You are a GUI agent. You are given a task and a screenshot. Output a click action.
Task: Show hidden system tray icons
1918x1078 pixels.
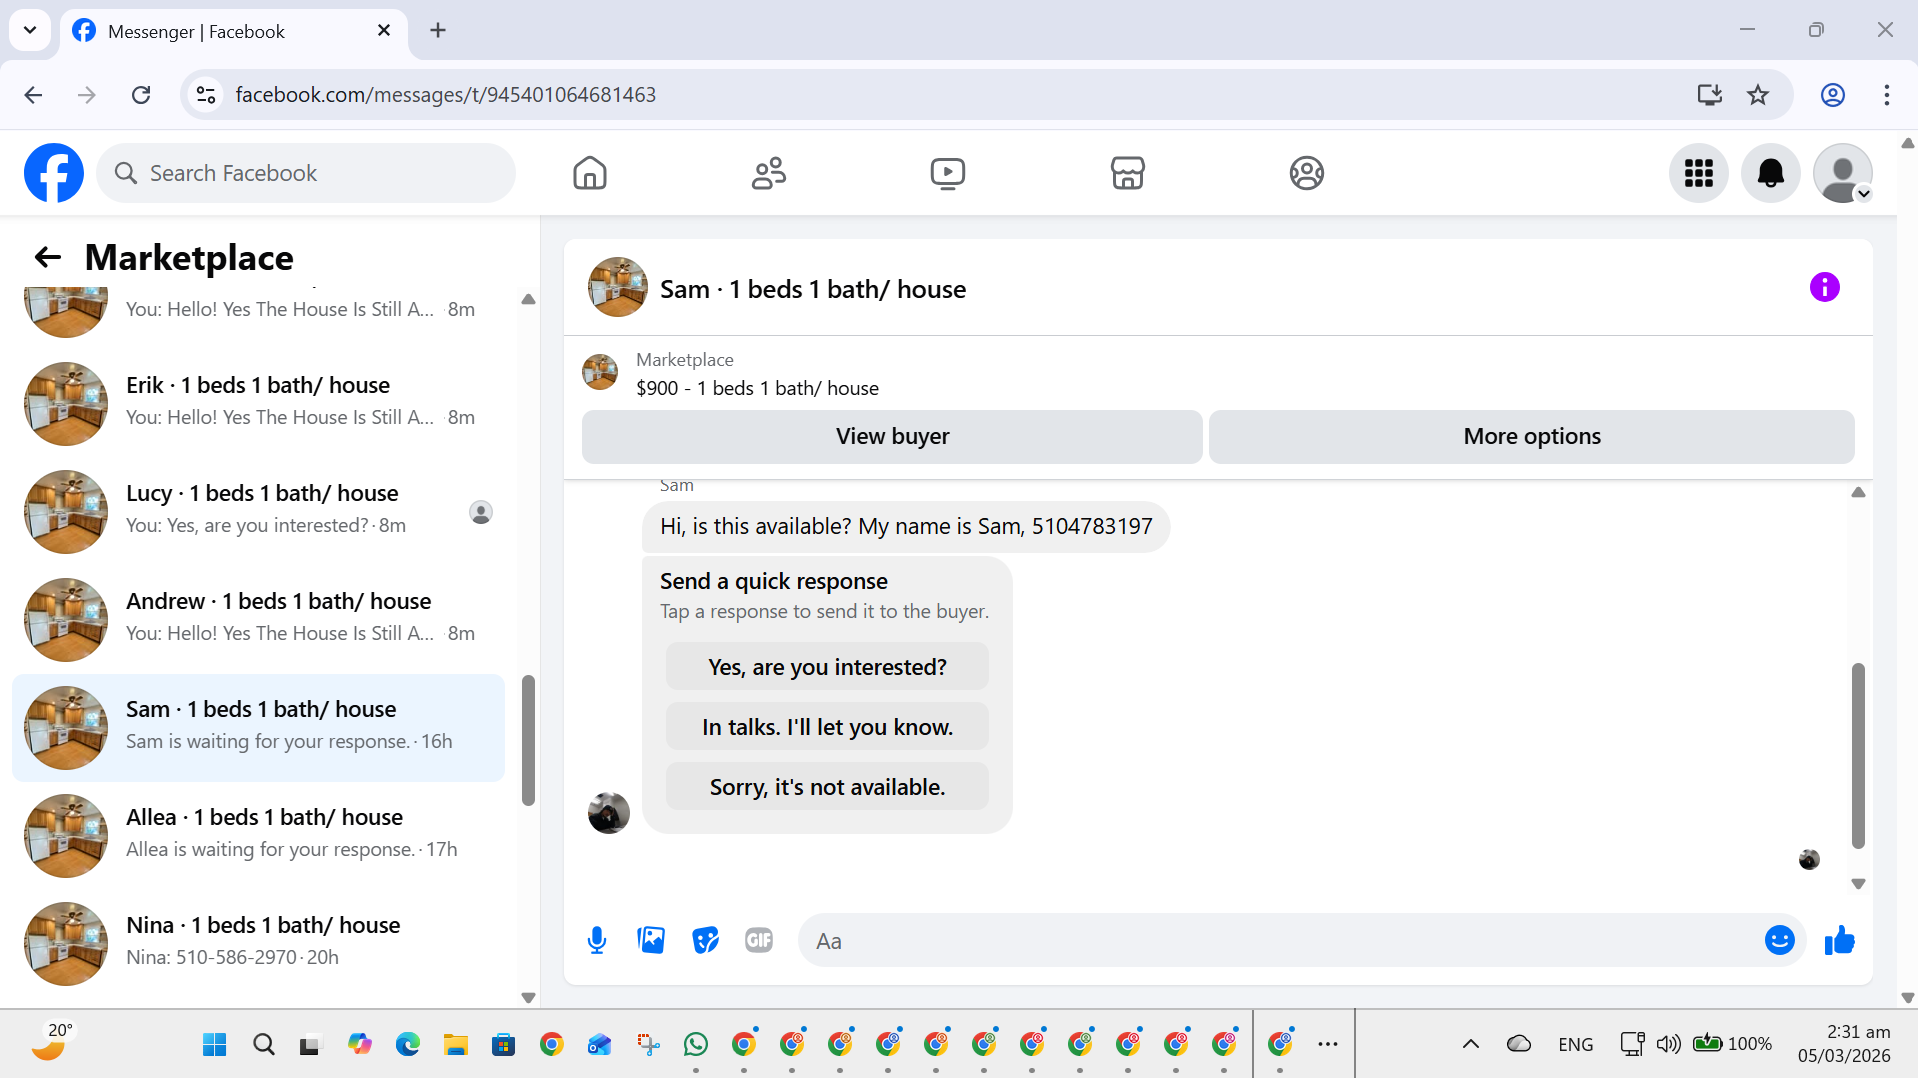click(1470, 1044)
